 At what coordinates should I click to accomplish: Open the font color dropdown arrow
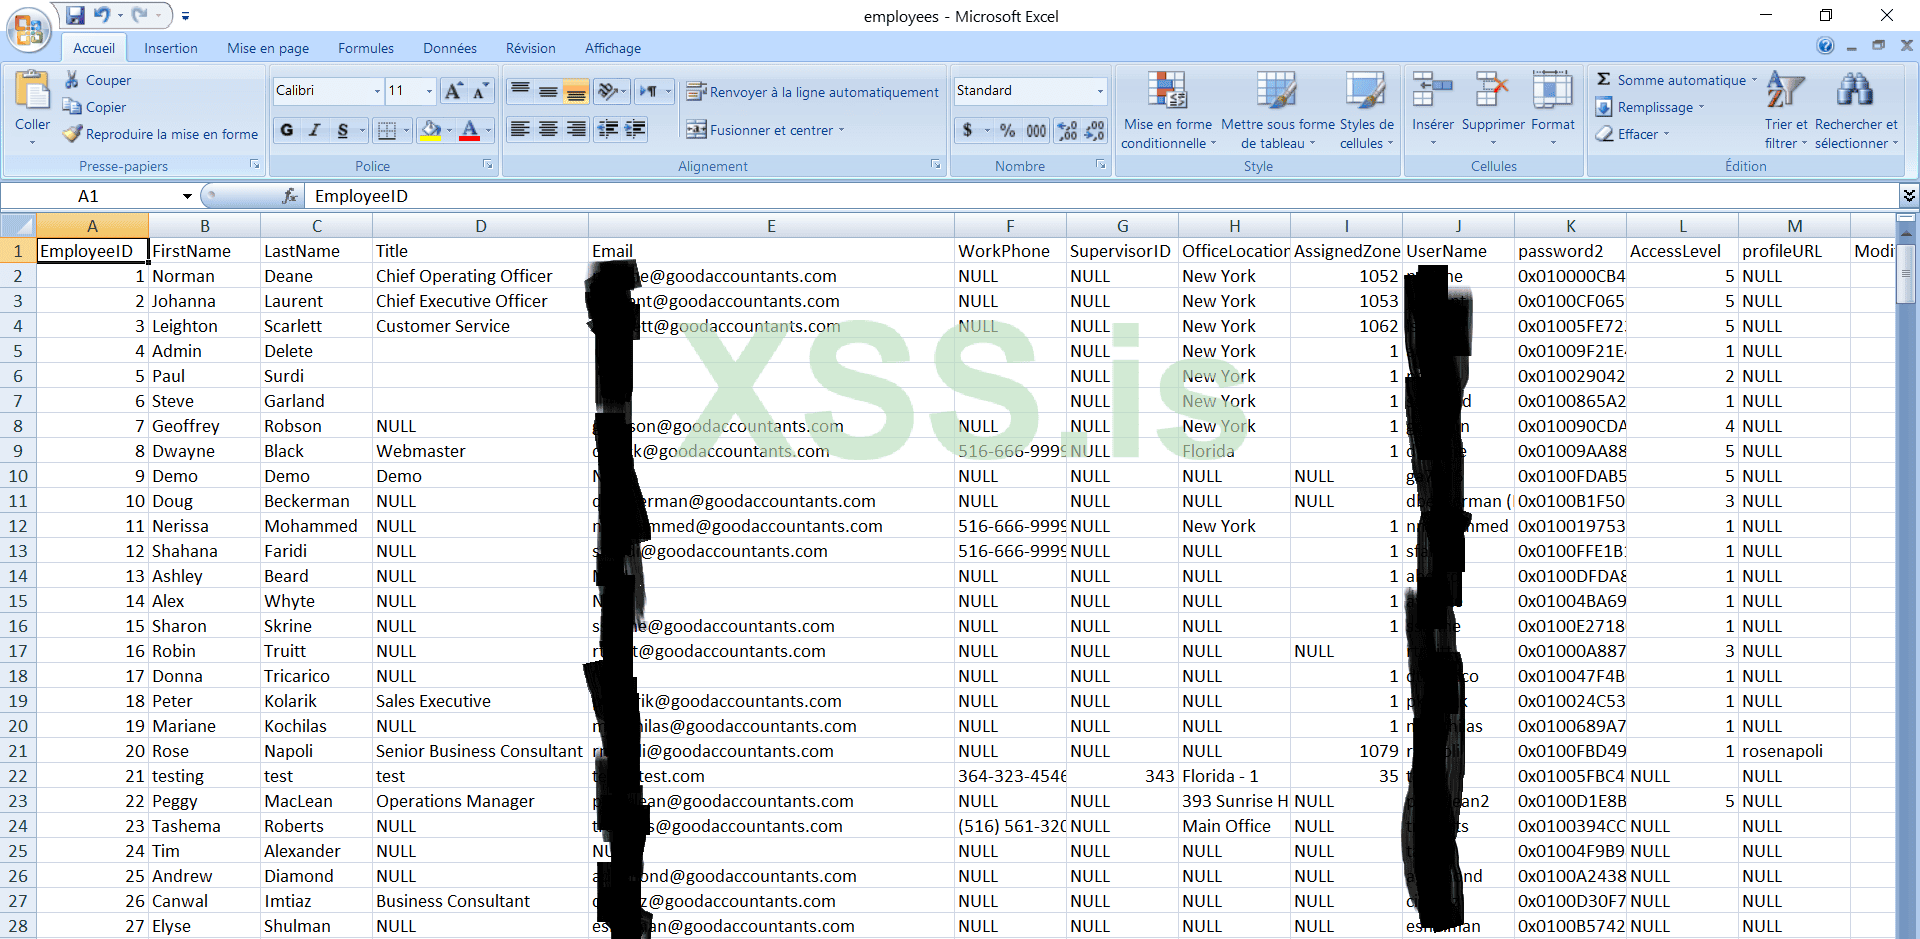coord(488,130)
